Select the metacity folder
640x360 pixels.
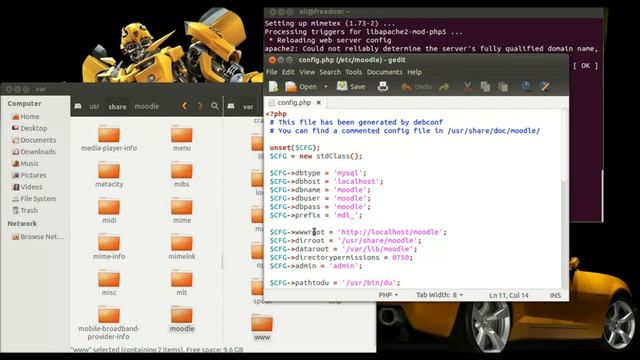tap(109, 174)
